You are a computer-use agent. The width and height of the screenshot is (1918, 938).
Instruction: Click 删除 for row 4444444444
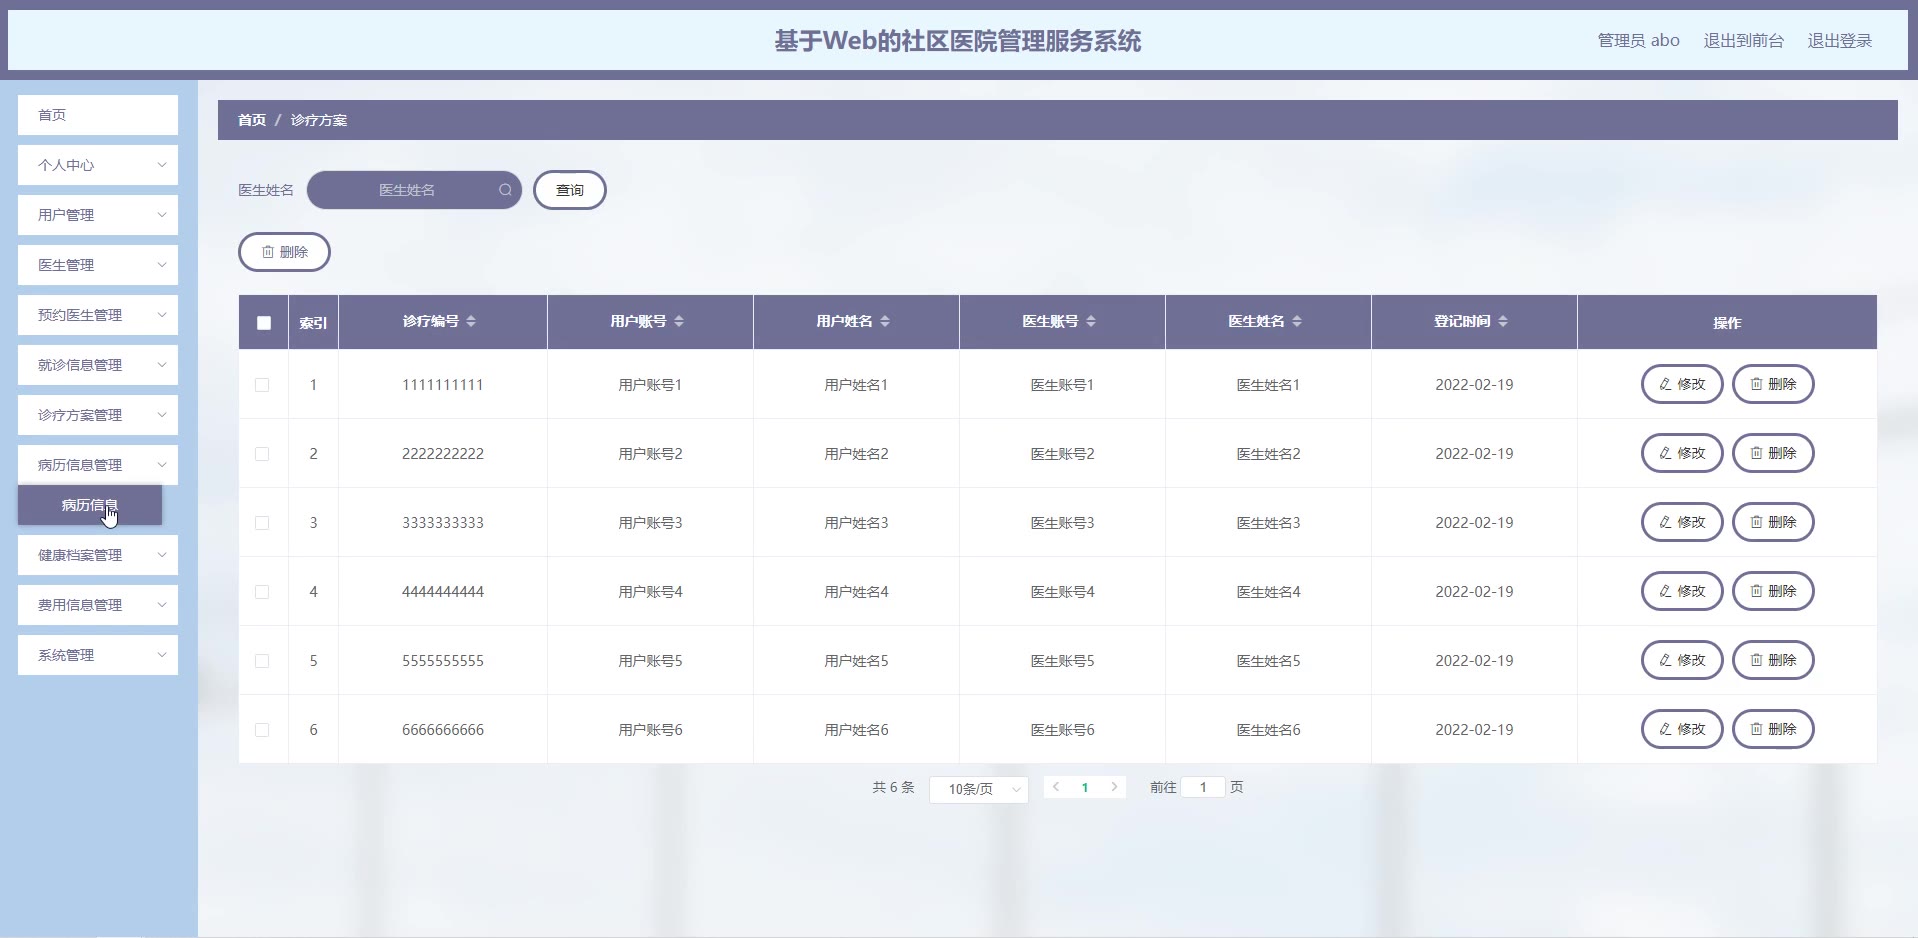tap(1773, 591)
